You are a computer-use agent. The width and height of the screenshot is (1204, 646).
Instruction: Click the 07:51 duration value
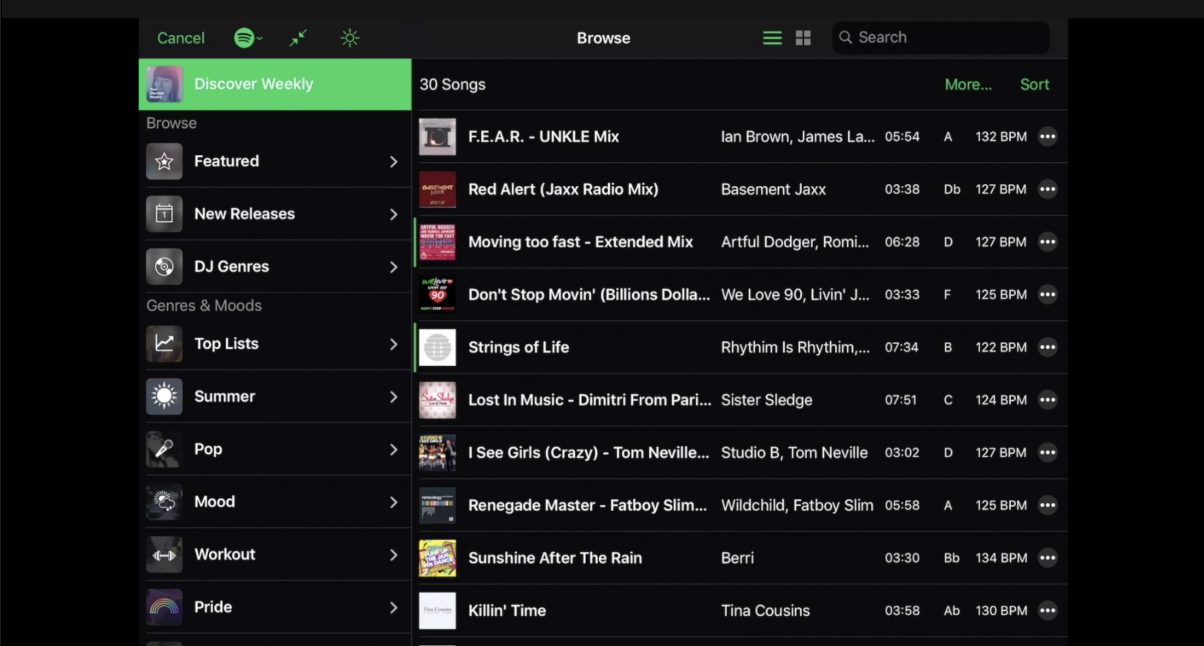(x=901, y=400)
